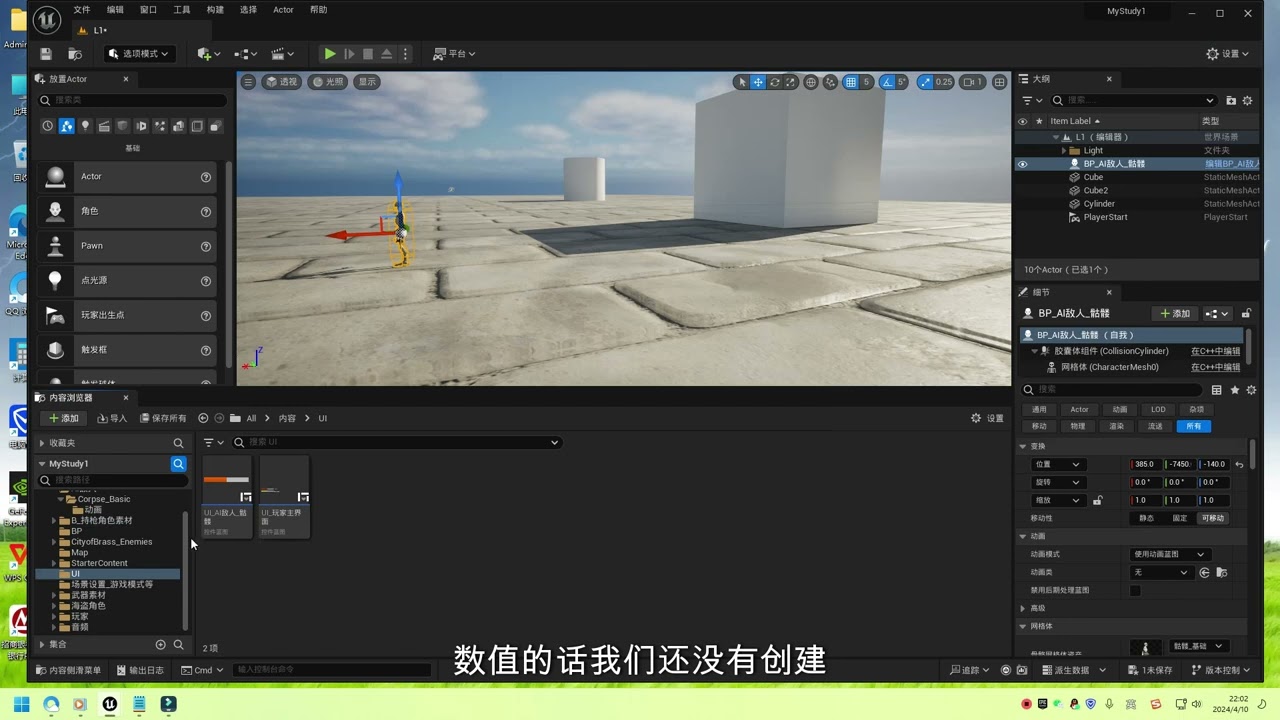1280x720 pixels.
Task: Open the camera speed setting
Action: coord(973,82)
